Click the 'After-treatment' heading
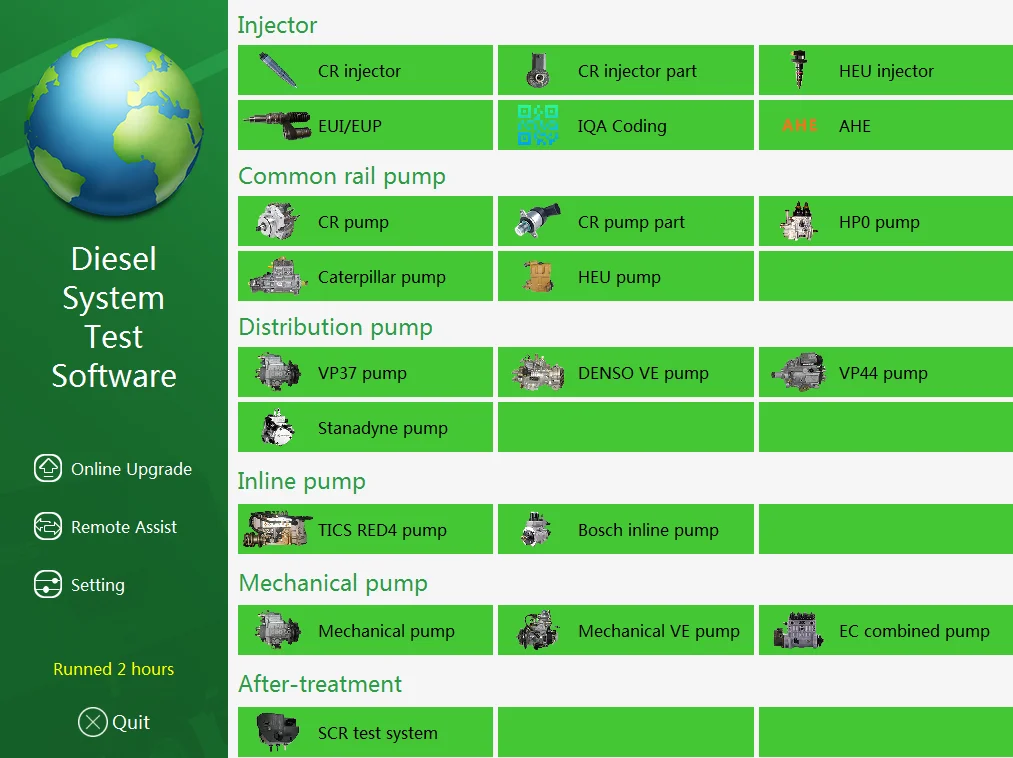Image resolution: width=1013 pixels, height=758 pixels. tap(320, 684)
